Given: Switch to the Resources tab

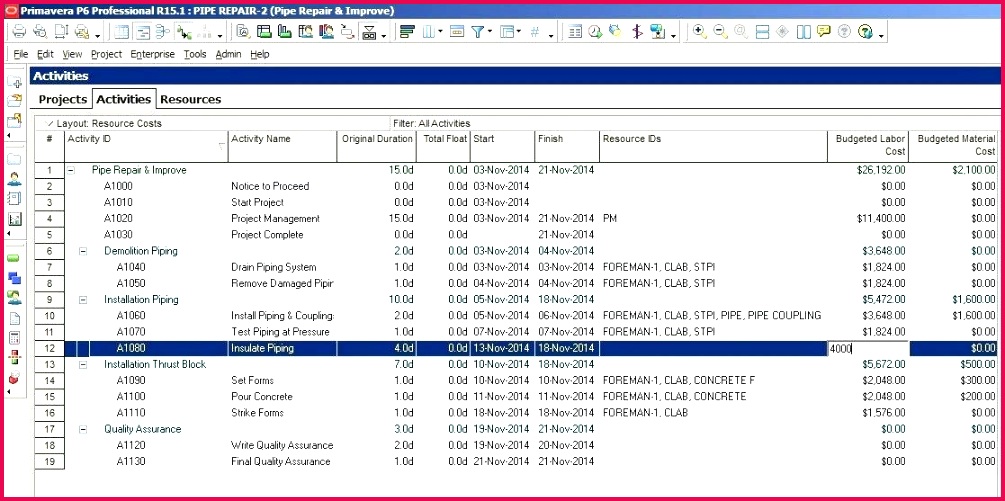Looking at the screenshot, I should tap(190, 99).
